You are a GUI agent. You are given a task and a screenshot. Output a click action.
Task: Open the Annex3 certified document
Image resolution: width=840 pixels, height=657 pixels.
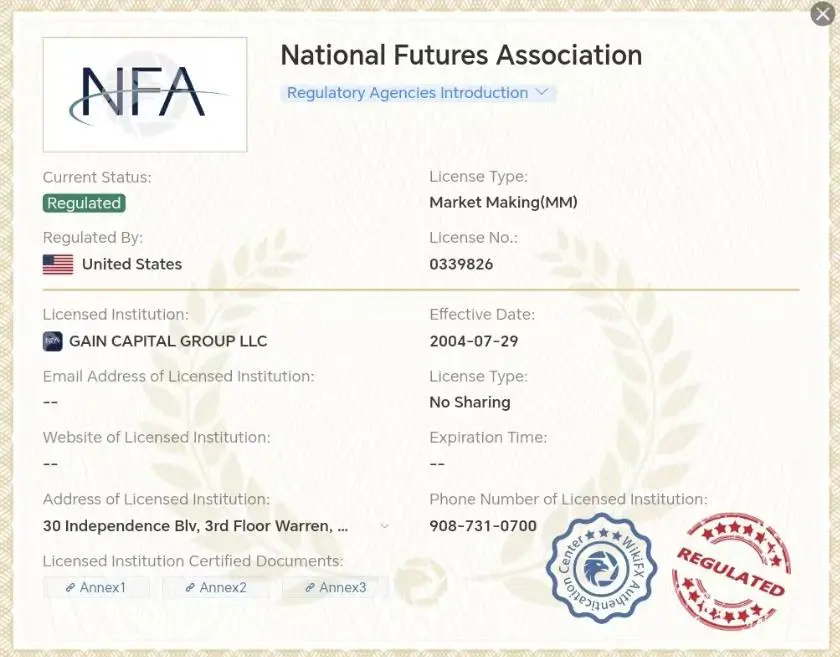[x=335, y=587]
